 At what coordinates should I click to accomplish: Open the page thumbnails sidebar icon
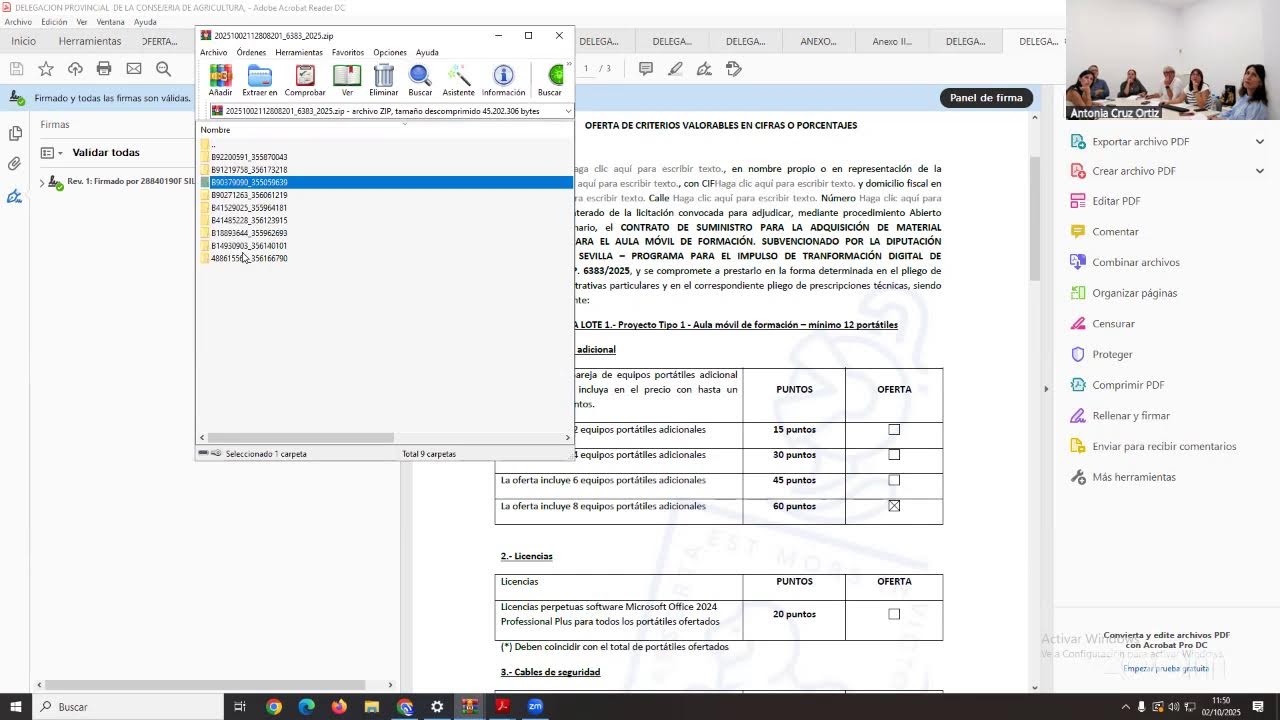point(15,133)
